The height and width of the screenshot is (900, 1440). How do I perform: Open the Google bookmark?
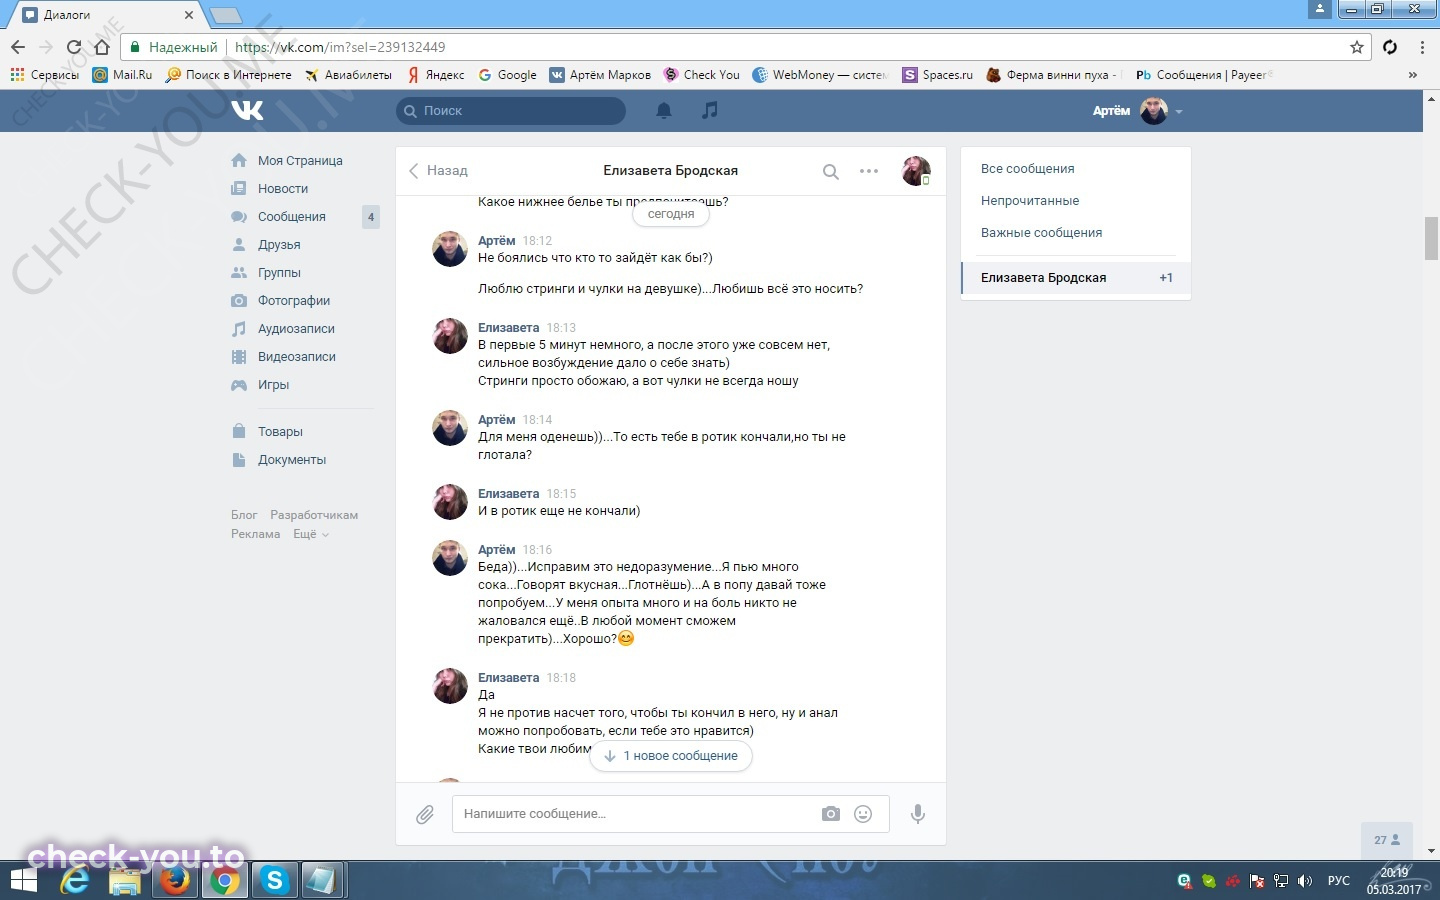pos(507,75)
